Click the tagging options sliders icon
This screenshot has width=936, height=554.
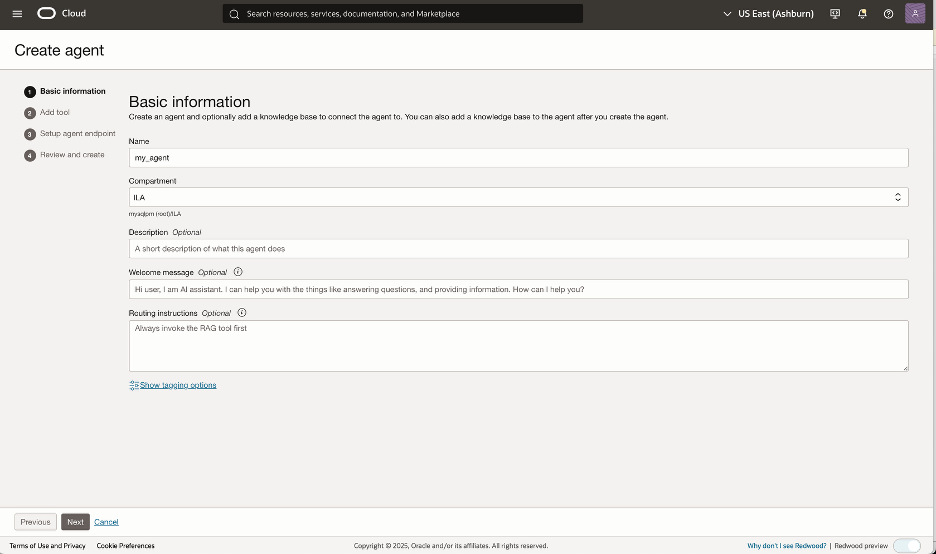(134, 385)
